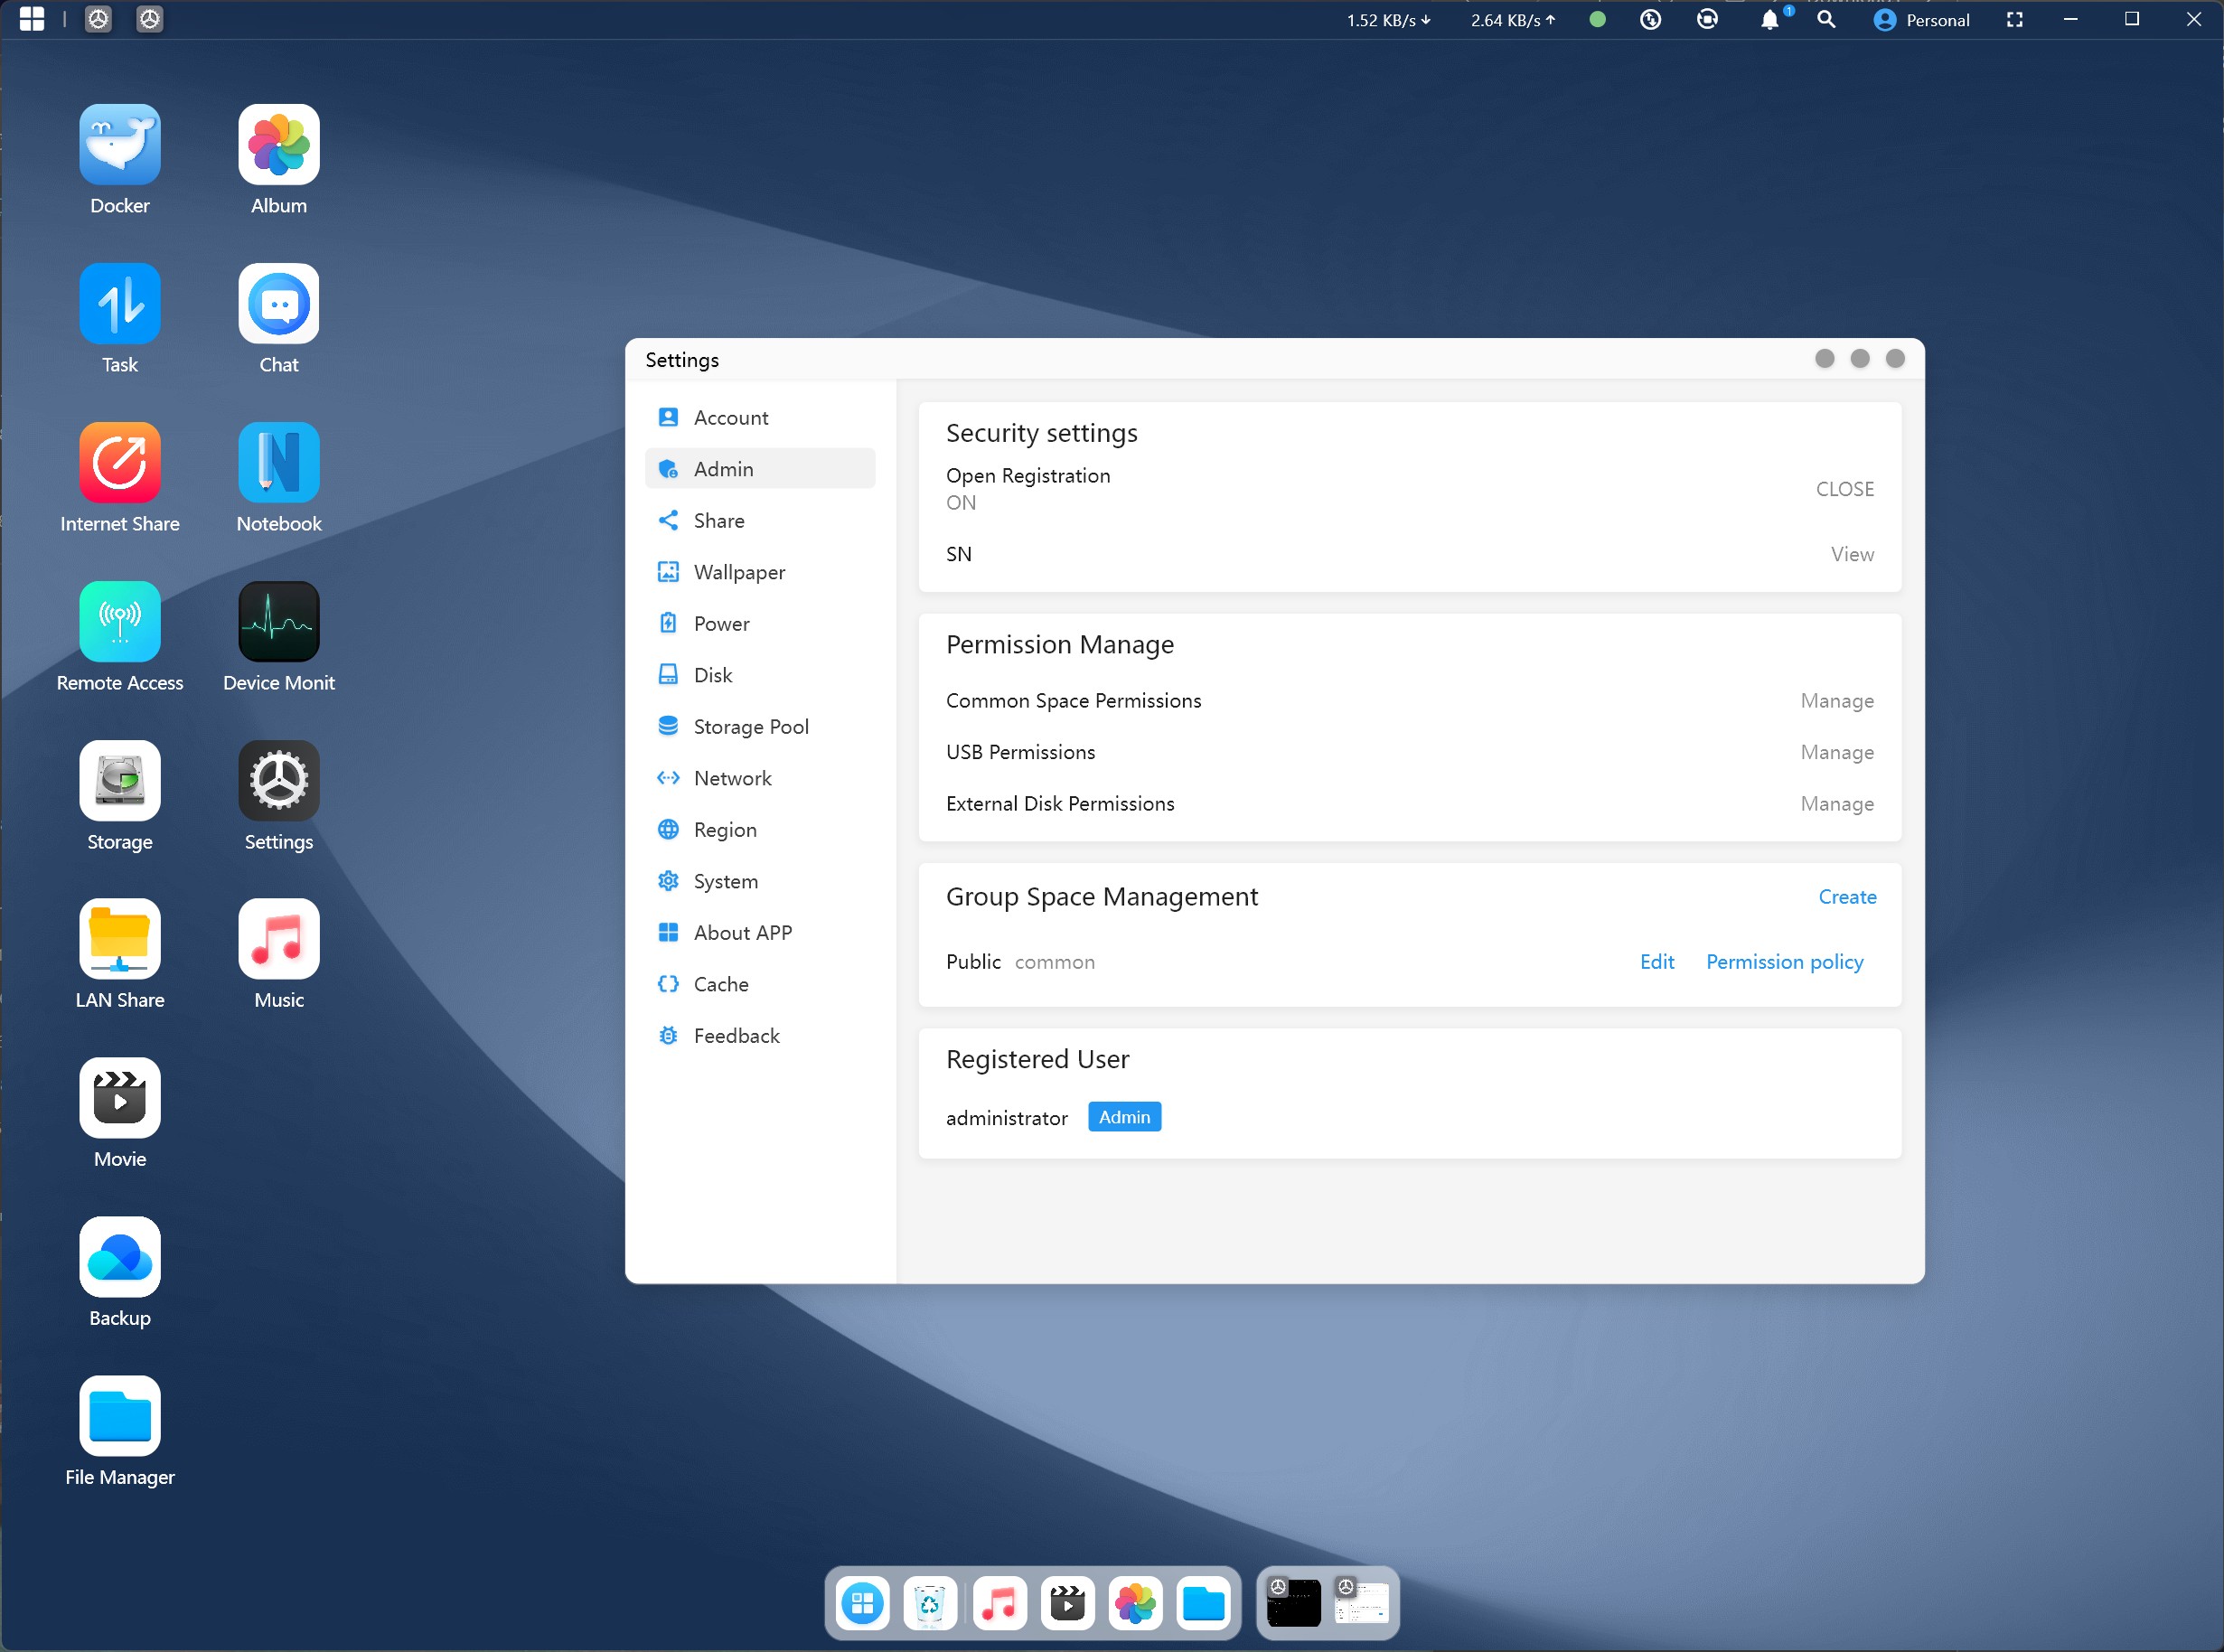This screenshot has width=2224, height=1652.
Task: Toggle fullscreen mode icon in top bar
Action: [2014, 20]
